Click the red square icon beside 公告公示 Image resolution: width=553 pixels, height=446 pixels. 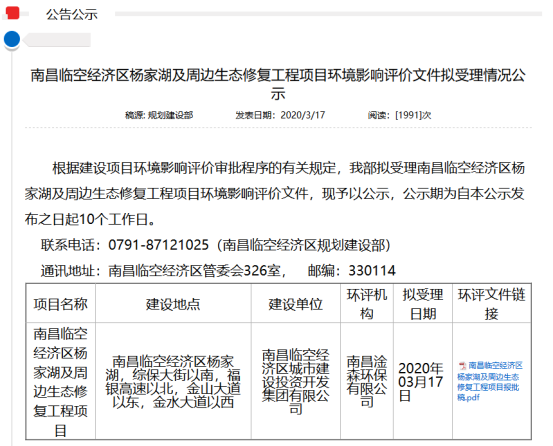click(13, 13)
